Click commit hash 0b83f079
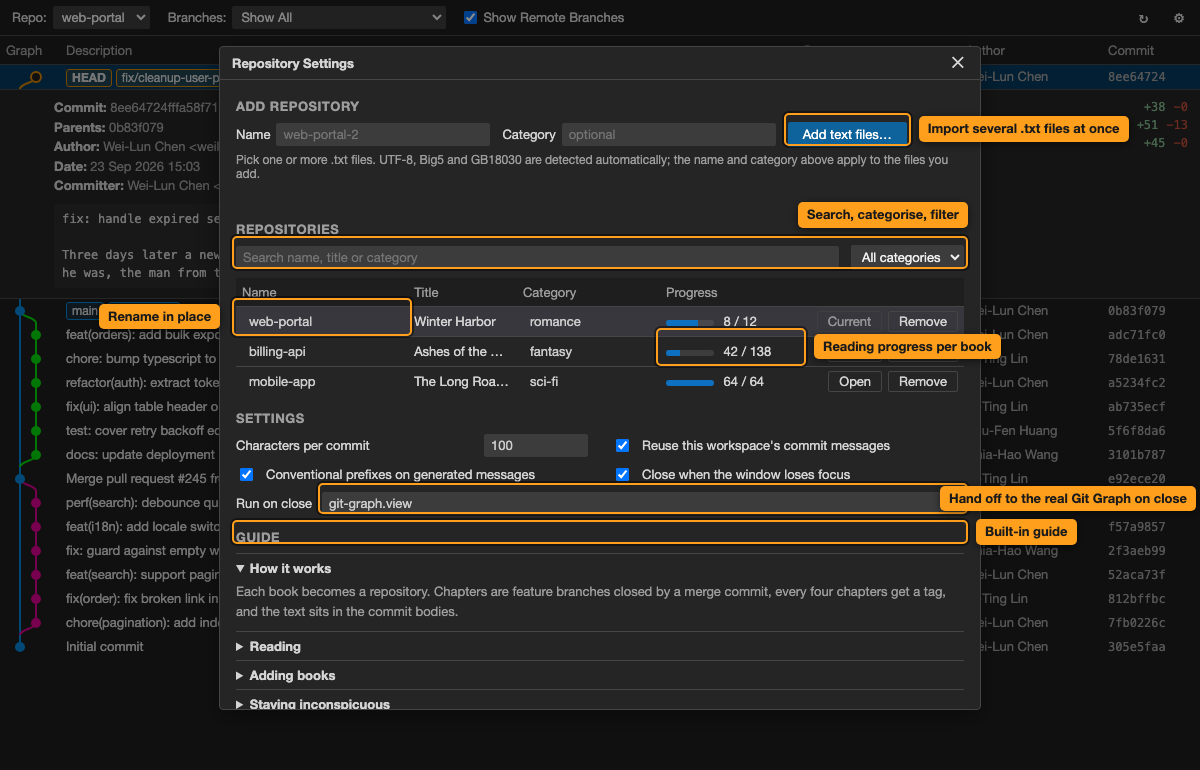Viewport: 1200px width, 770px height. click(1137, 311)
